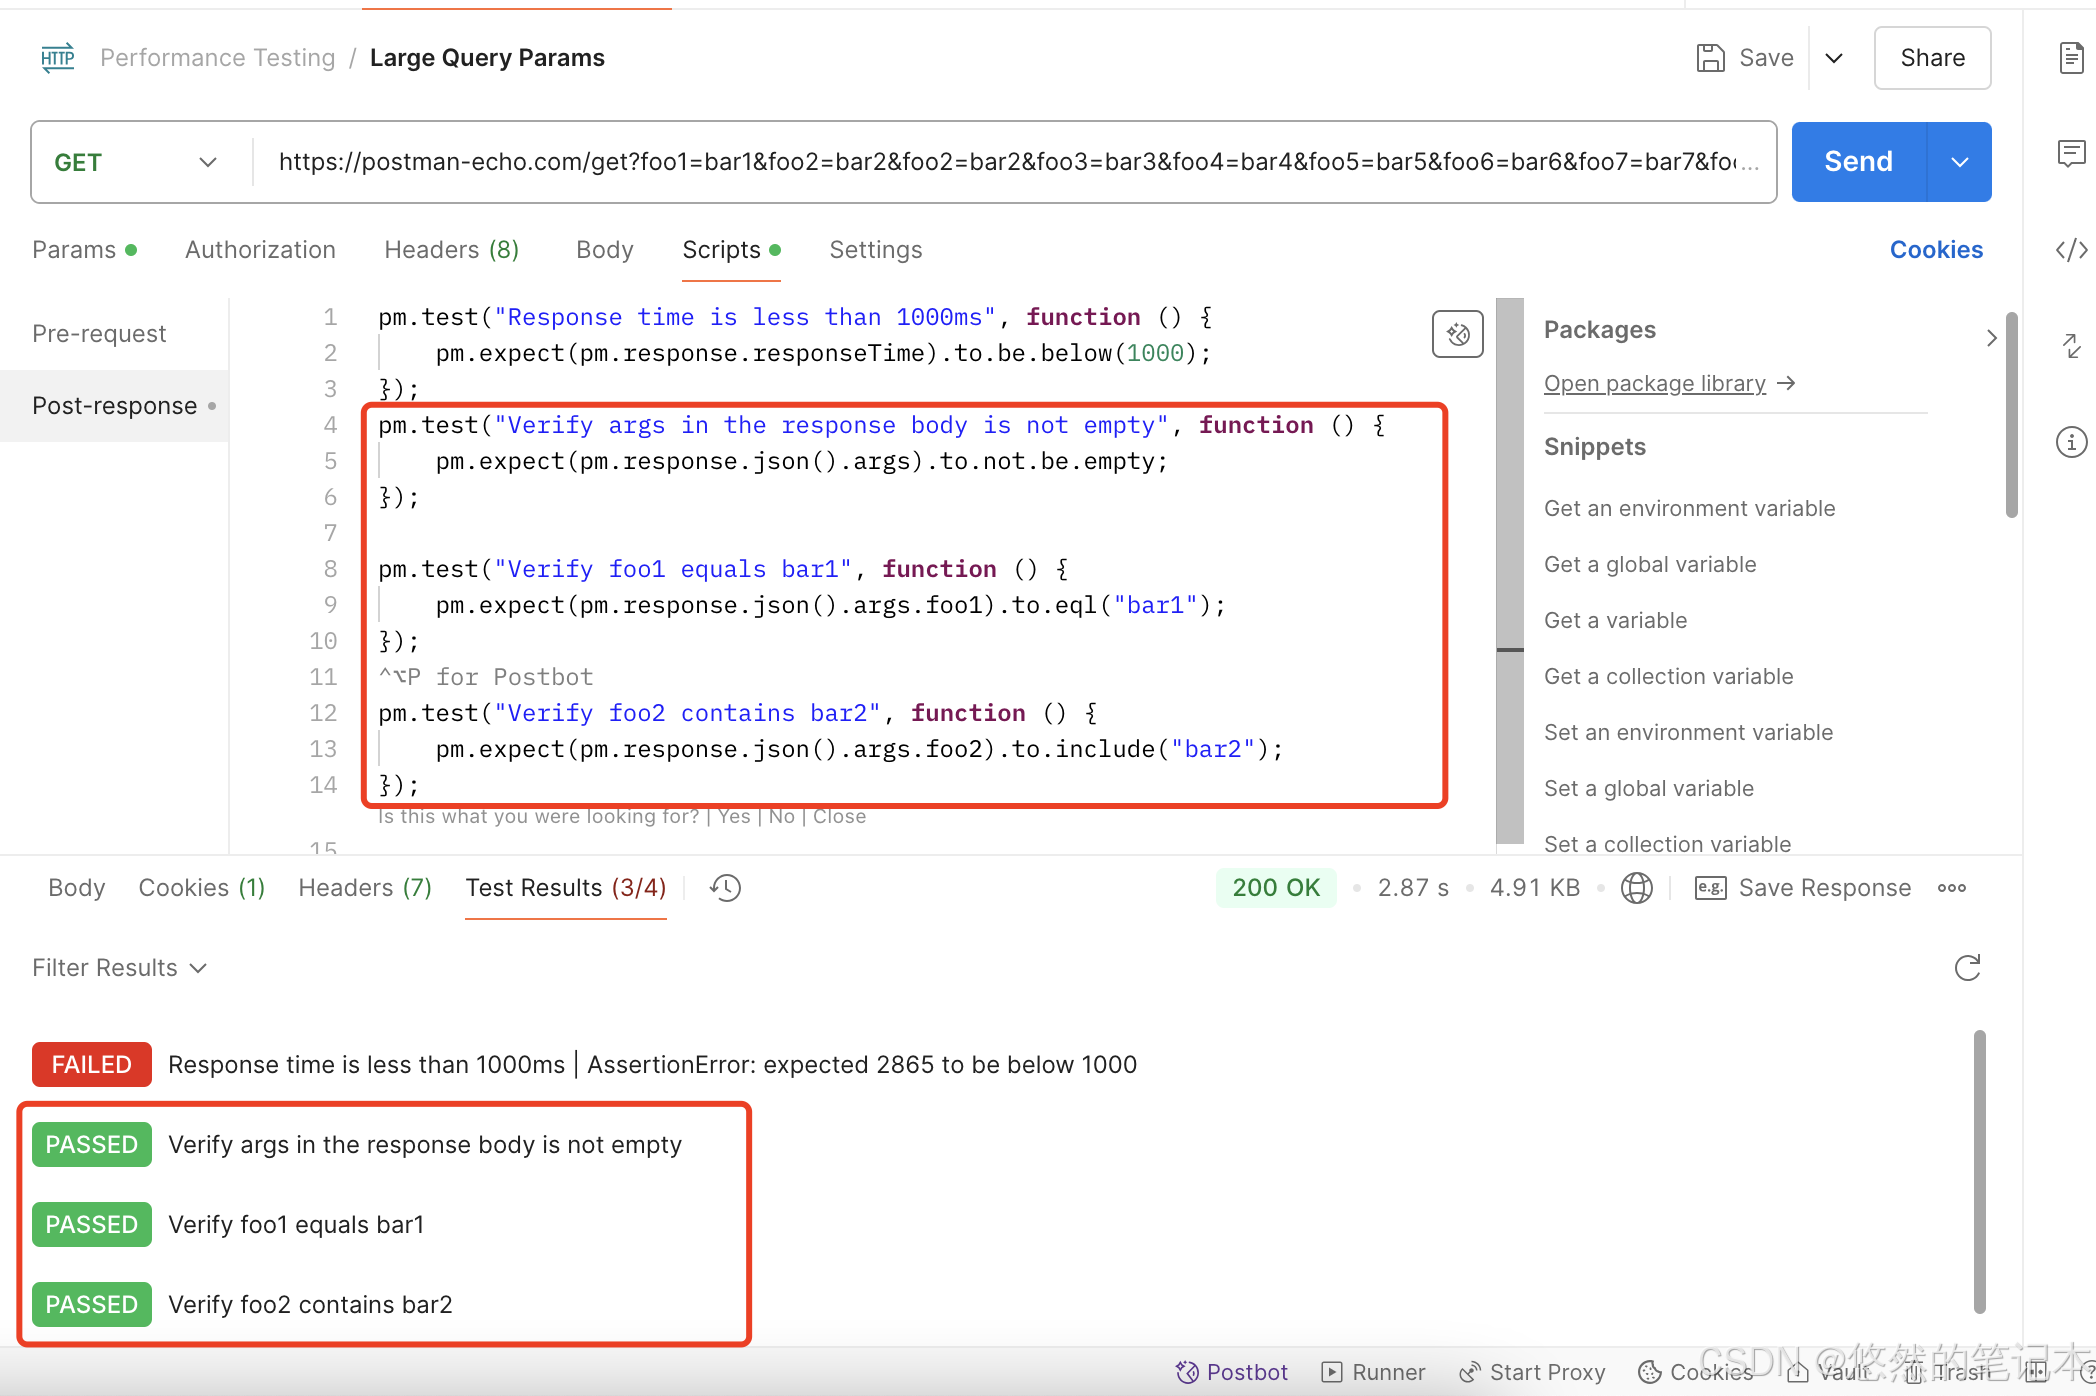Select the Pre-request script tab
The image size is (2096, 1396).
[x=99, y=334]
